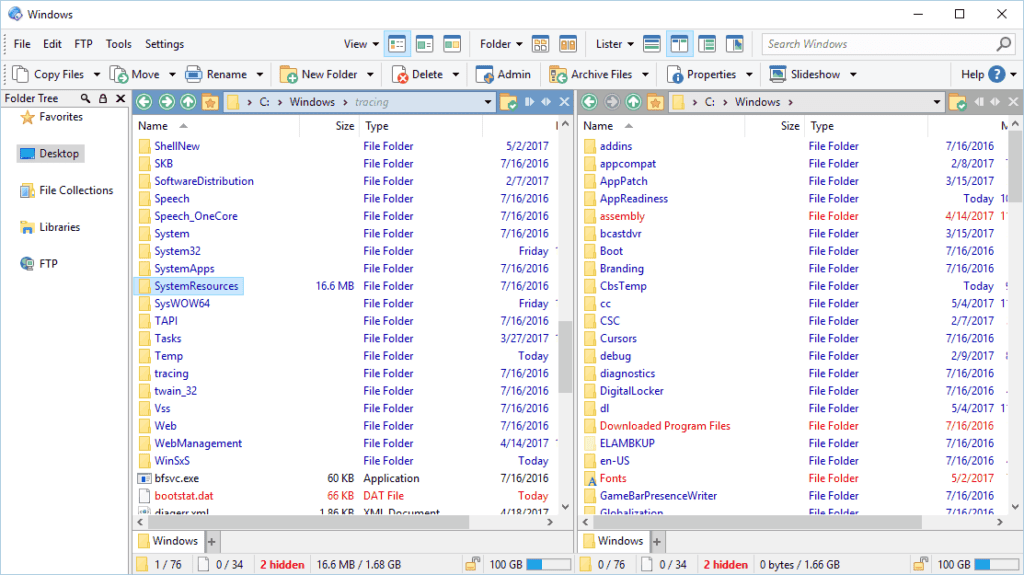Open the New Folder dropdown arrow
The height and width of the screenshot is (575, 1024).
(x=369, y=74)
